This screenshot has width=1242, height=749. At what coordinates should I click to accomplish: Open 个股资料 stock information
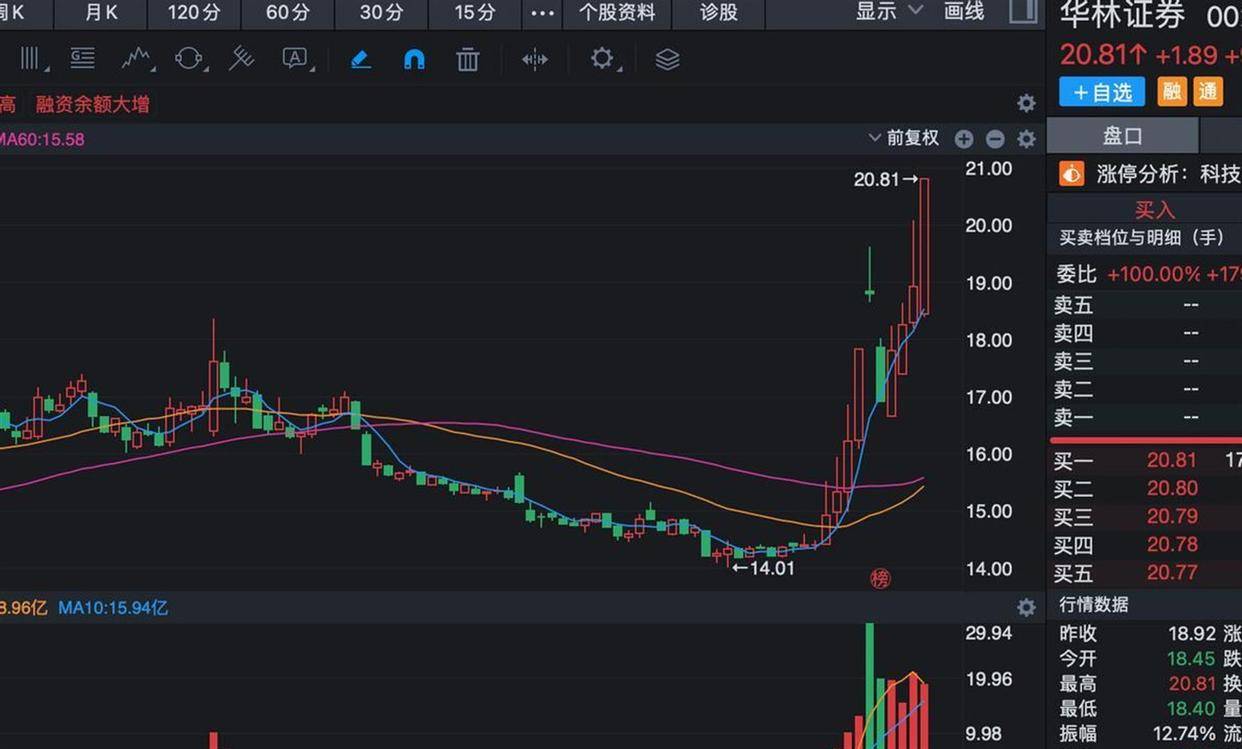point(617,13)
